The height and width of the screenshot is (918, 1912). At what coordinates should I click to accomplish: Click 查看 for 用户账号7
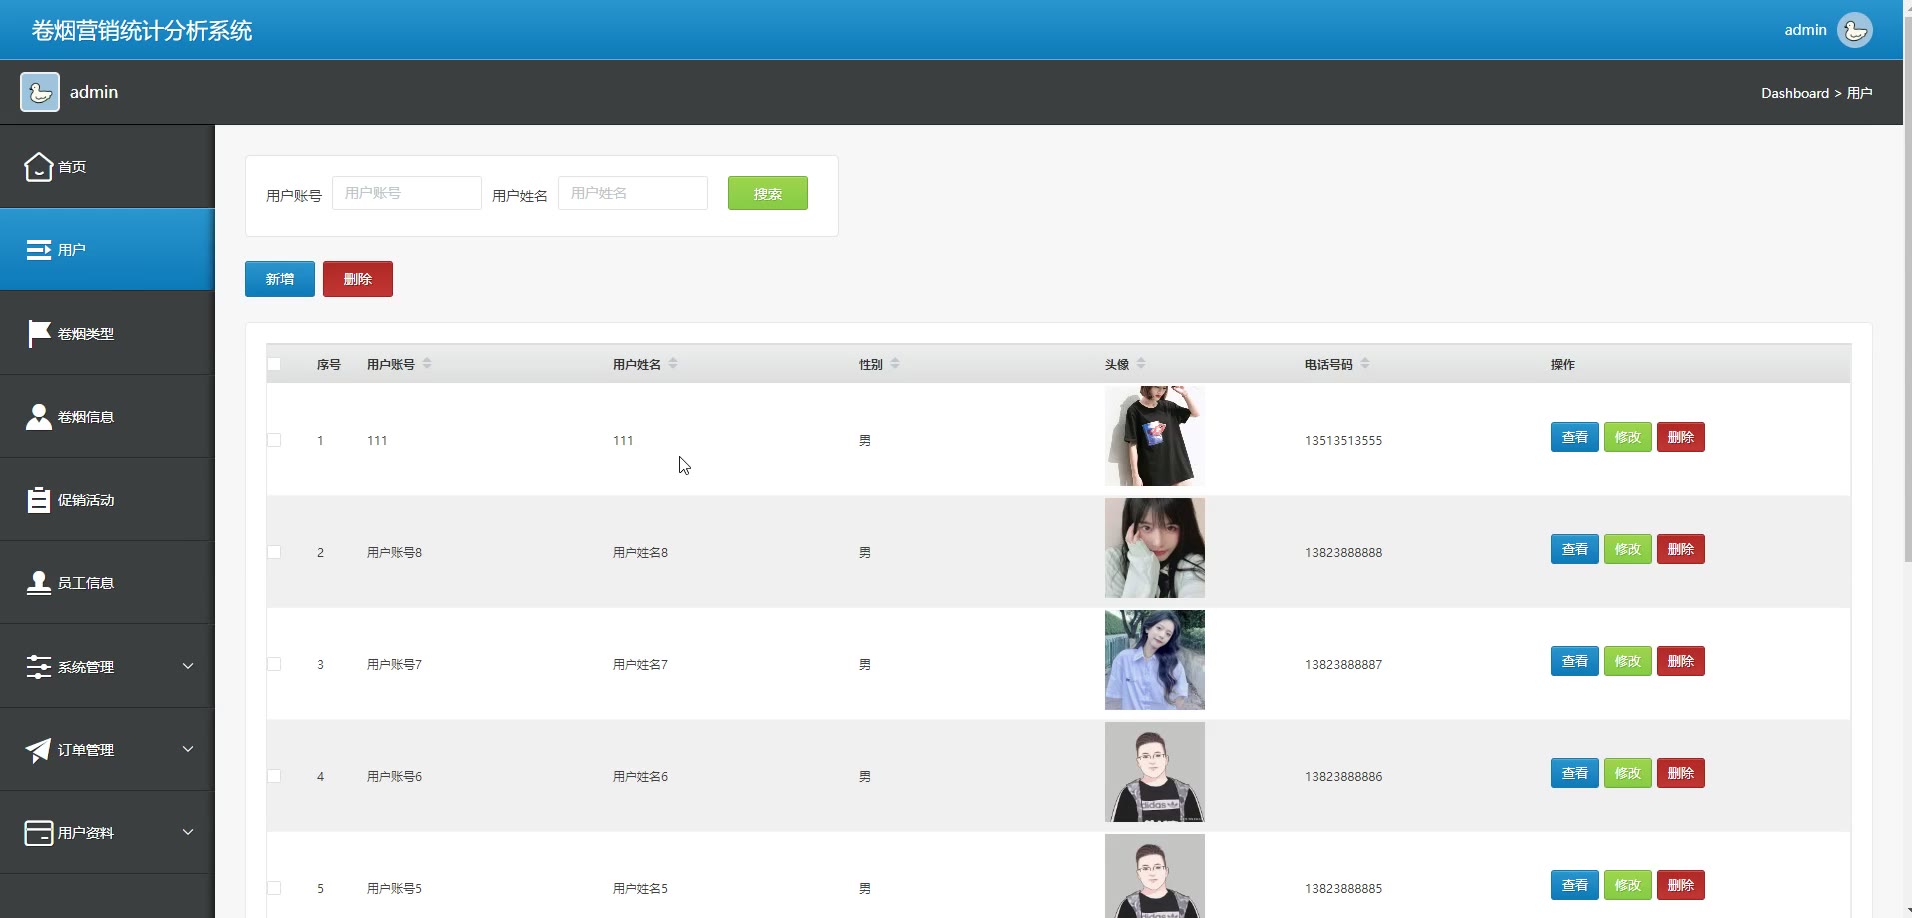pyautogui.click(x=1575, y=661)
